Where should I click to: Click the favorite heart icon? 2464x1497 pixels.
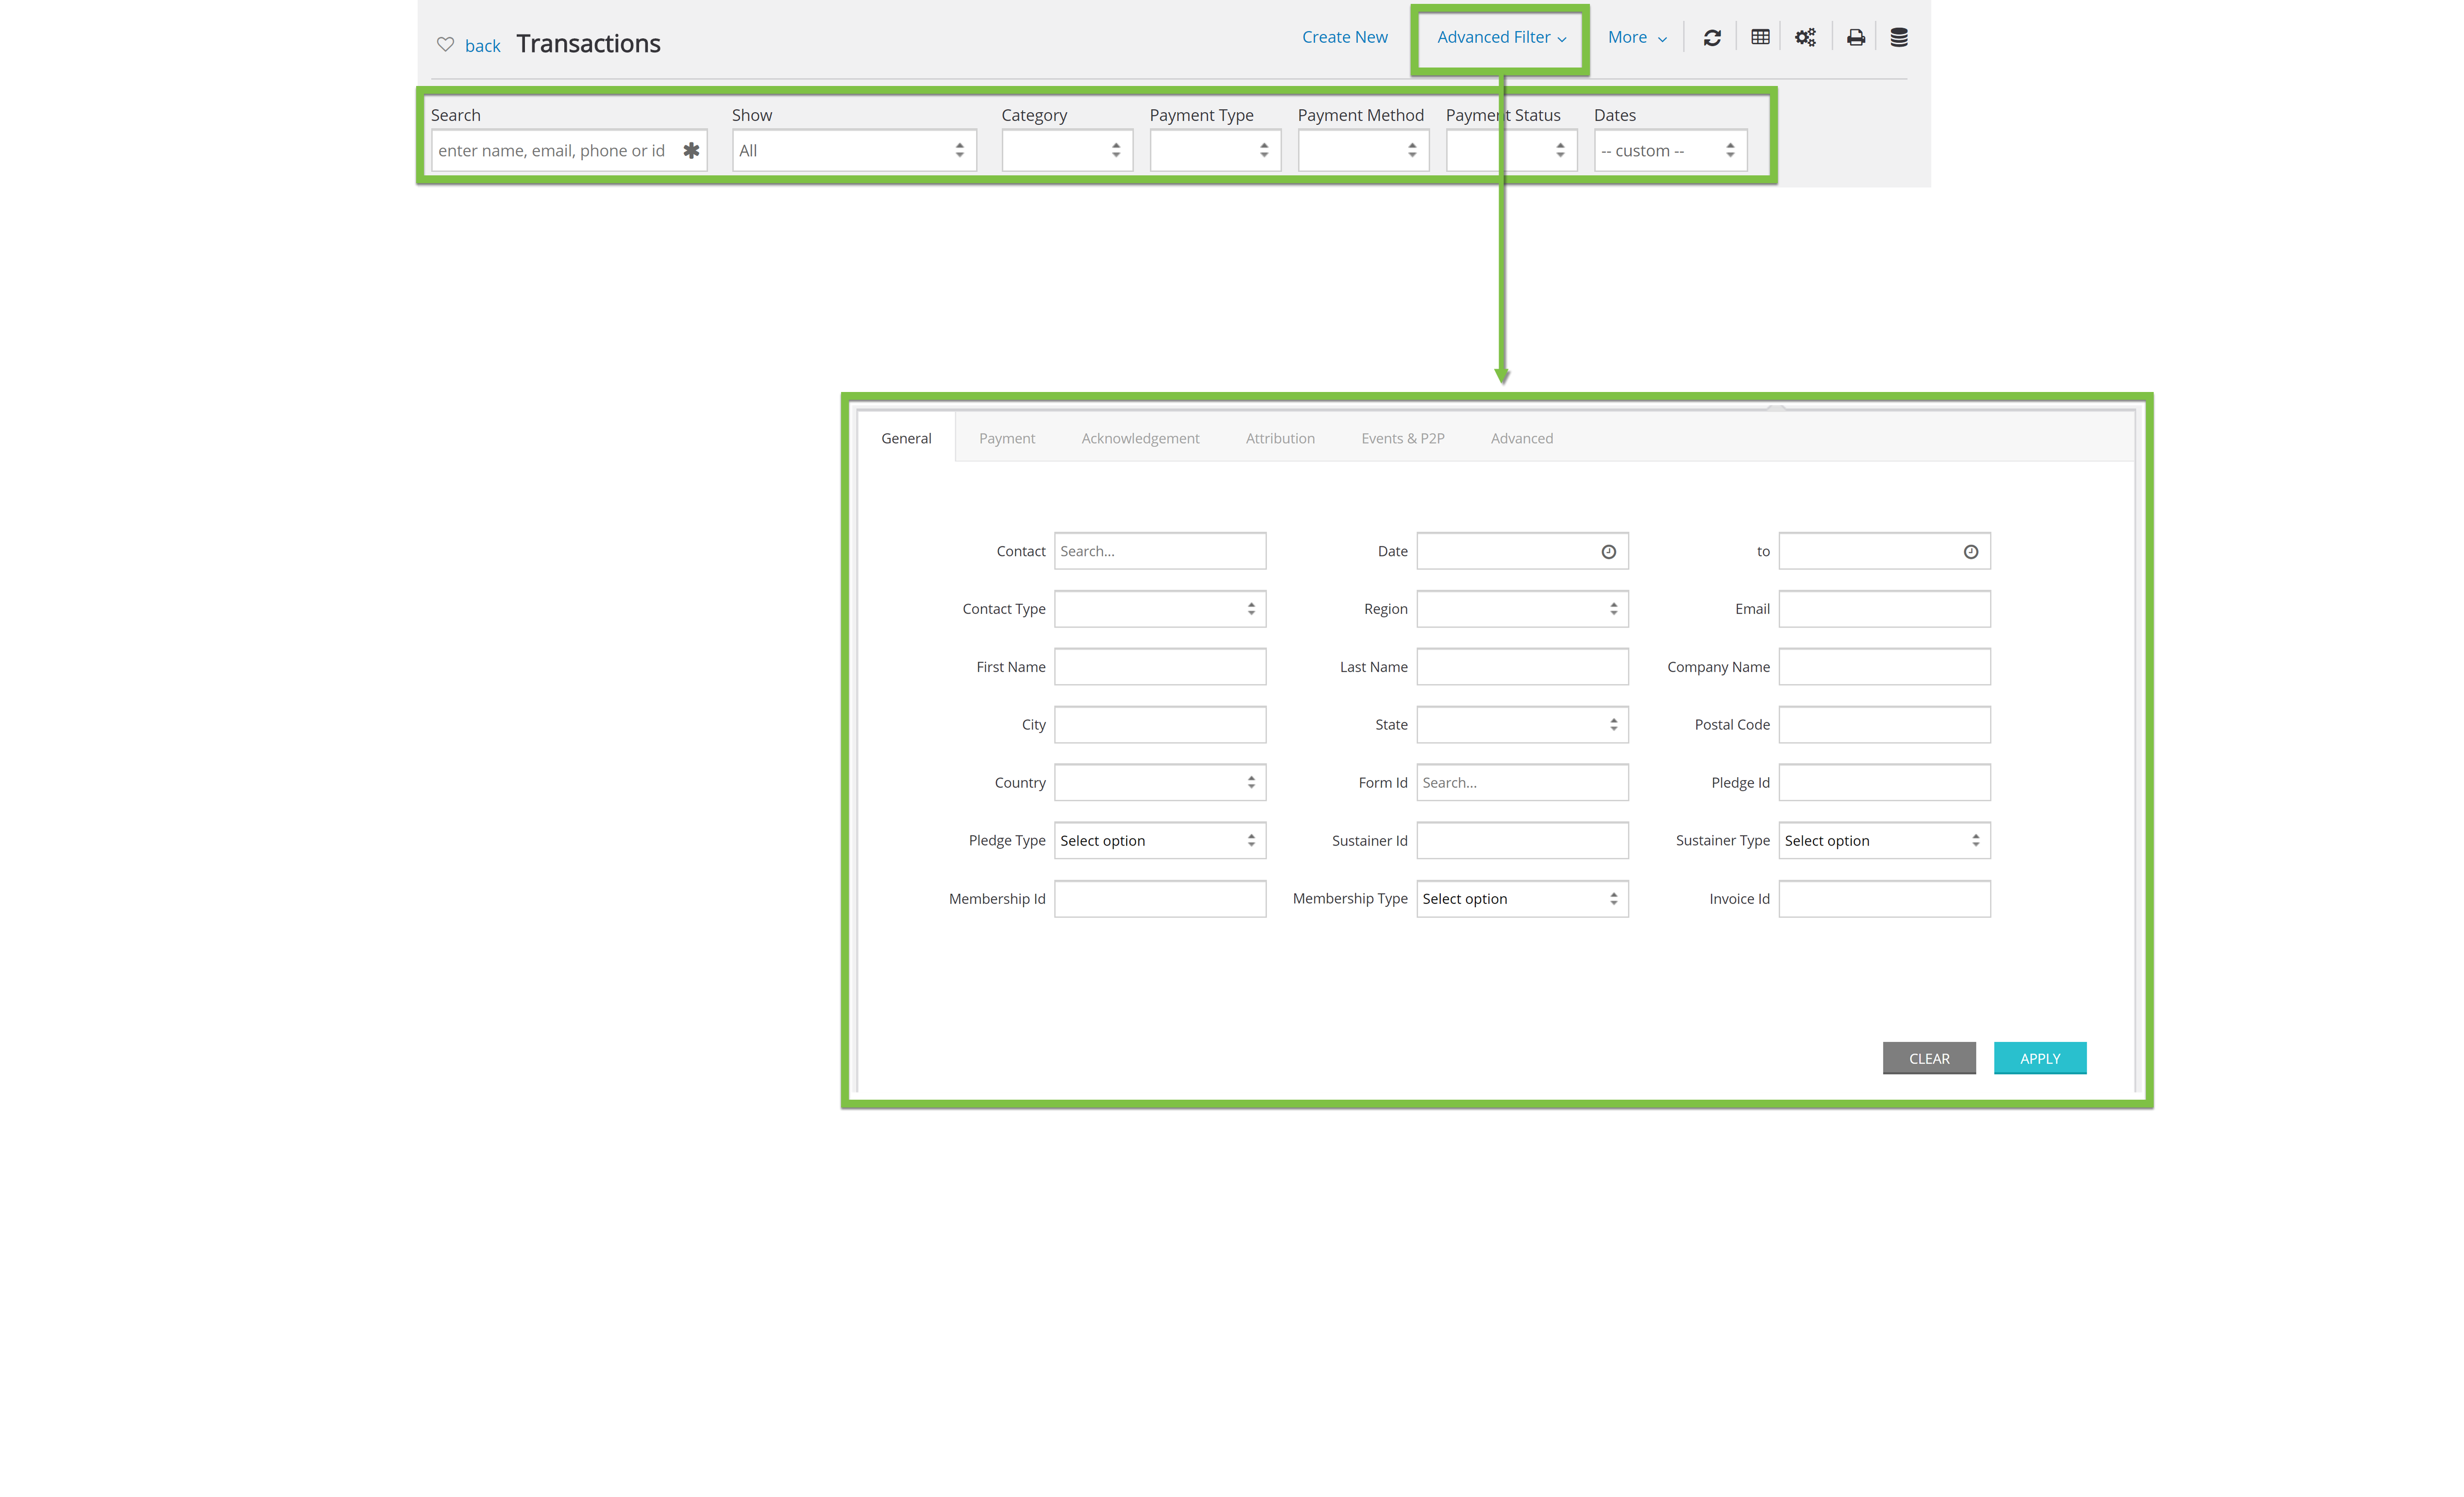pos(445,44)
